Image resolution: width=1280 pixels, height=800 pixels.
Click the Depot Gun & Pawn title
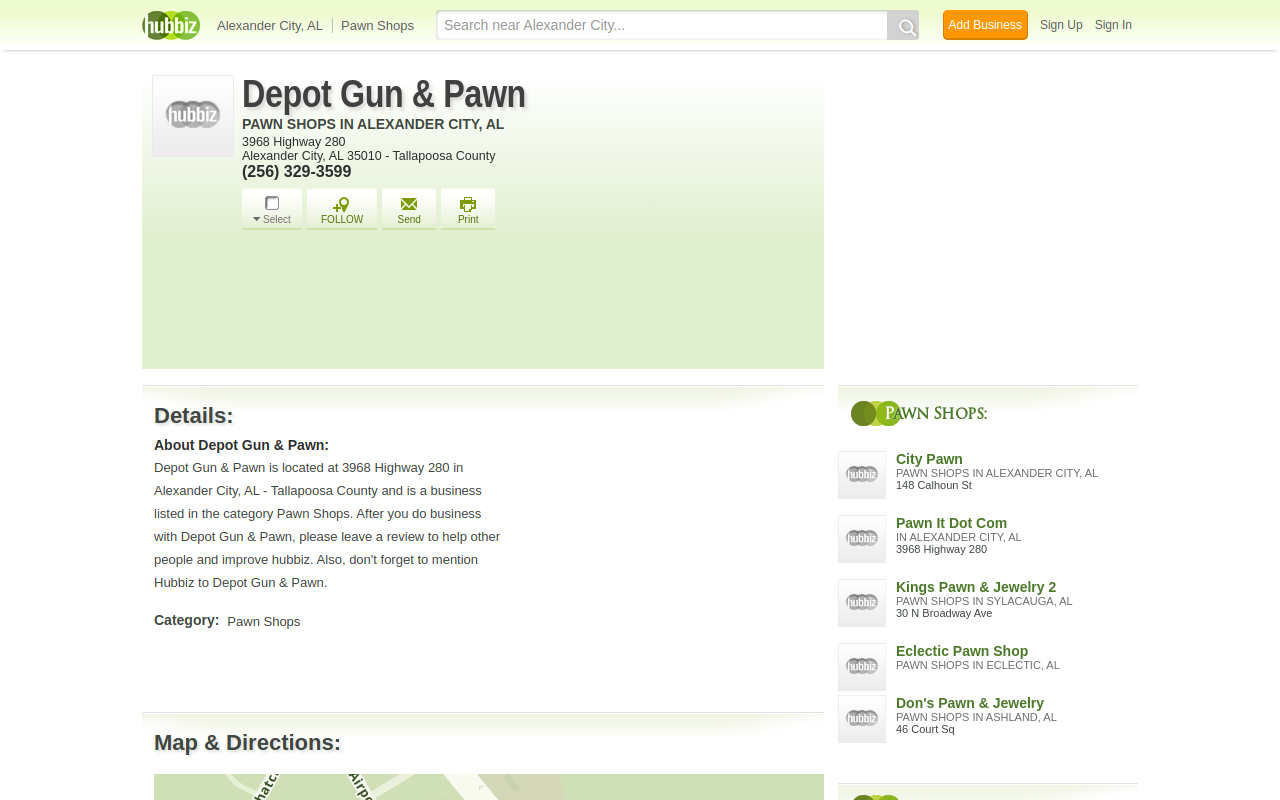tap(384, 94)
